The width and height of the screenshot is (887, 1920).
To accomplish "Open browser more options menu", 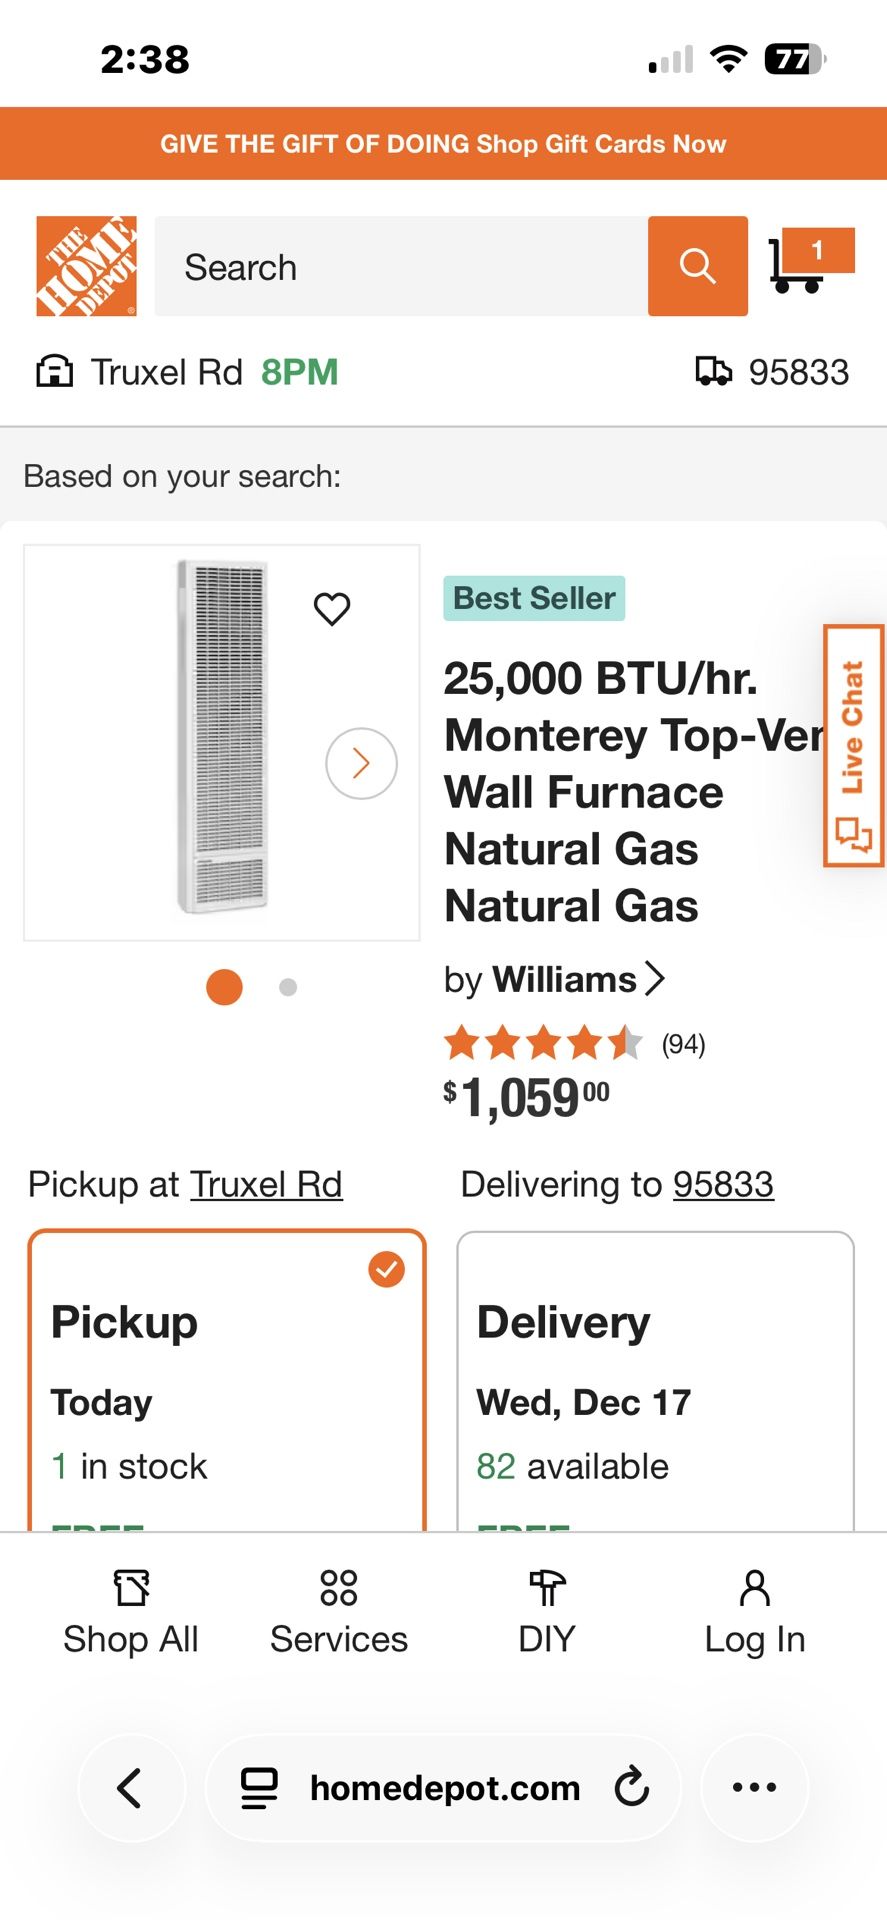I will point(754,1787).
